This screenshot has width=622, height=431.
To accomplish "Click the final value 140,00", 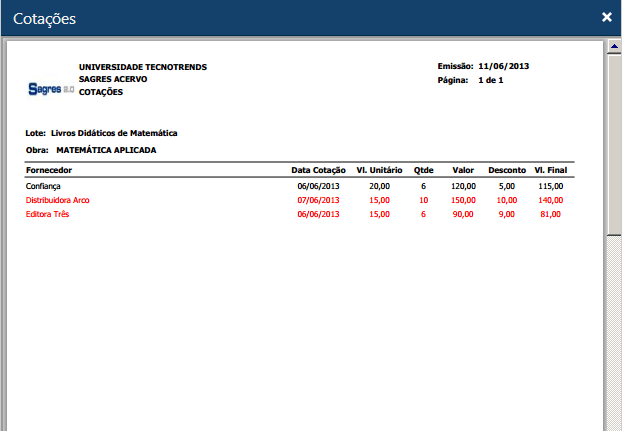I will (x=550, y=200).
